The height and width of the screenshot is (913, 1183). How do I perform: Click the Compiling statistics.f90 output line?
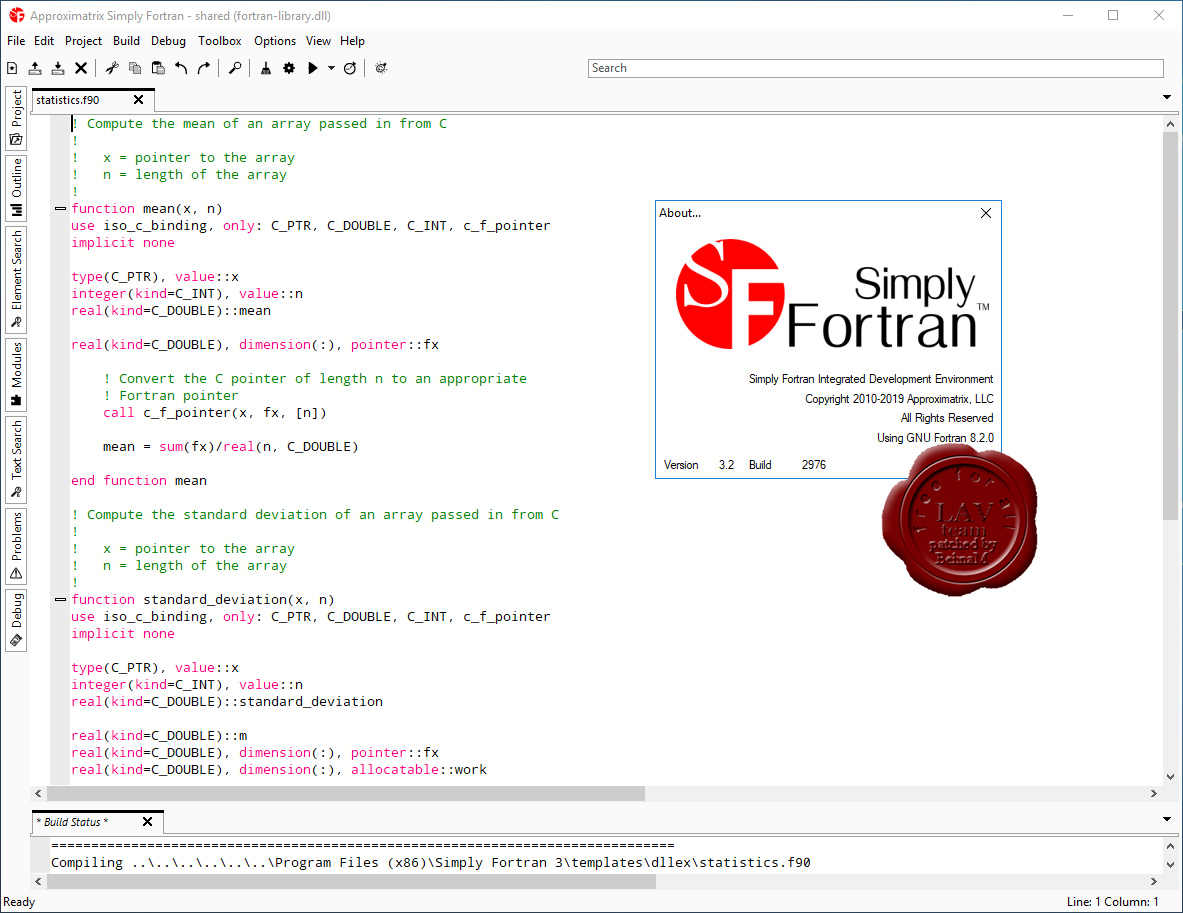[x=431, y=862]
